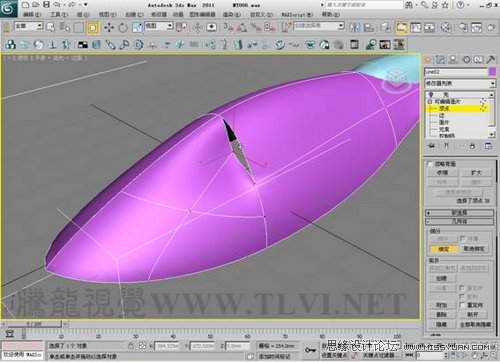Toggle the Percent Snap icon
The image size is (500, 362).
pyautogui.click(x=256, y=27)
